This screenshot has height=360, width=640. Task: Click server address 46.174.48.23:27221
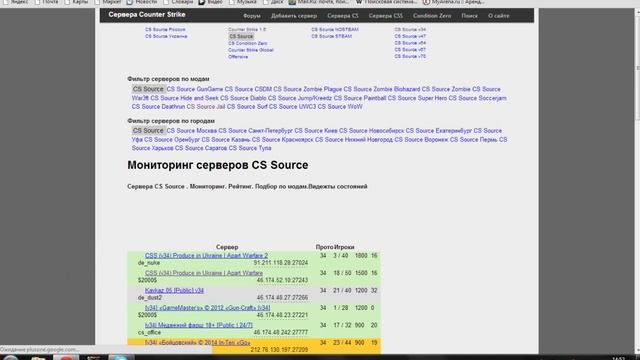[x=282, y=316]
